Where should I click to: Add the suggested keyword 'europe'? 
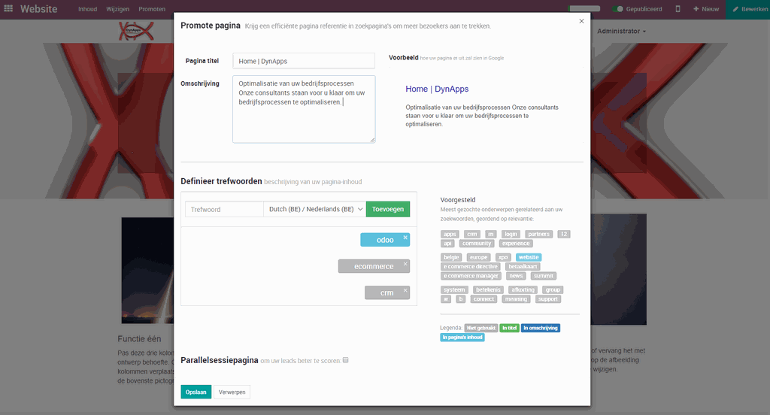[478, 257]
